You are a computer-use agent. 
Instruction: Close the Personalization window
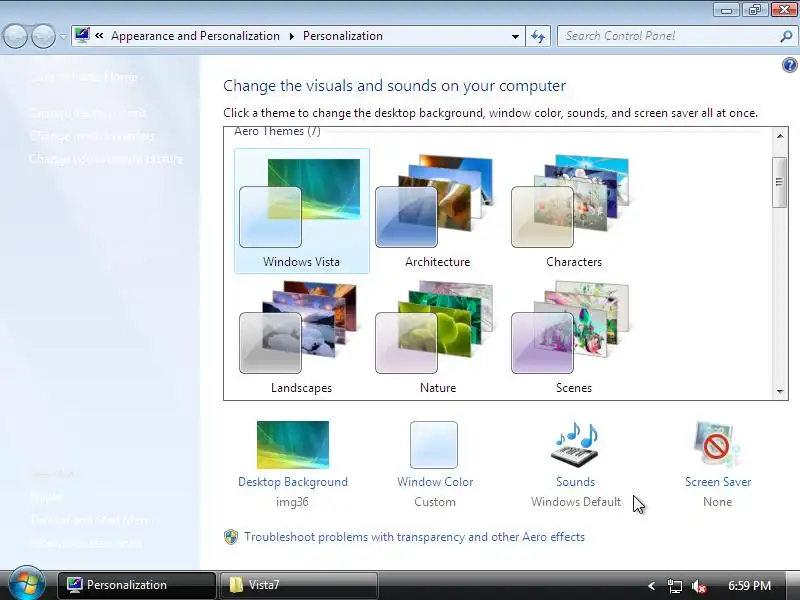tap(784, 9)
